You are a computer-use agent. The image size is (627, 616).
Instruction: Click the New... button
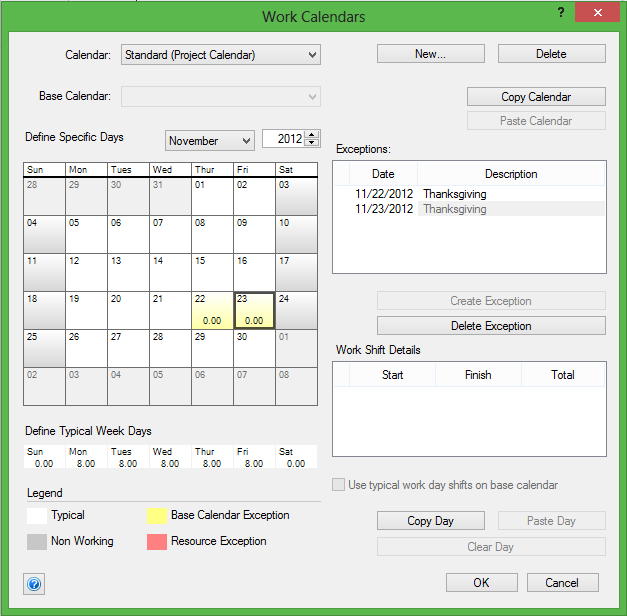[430, 54]
